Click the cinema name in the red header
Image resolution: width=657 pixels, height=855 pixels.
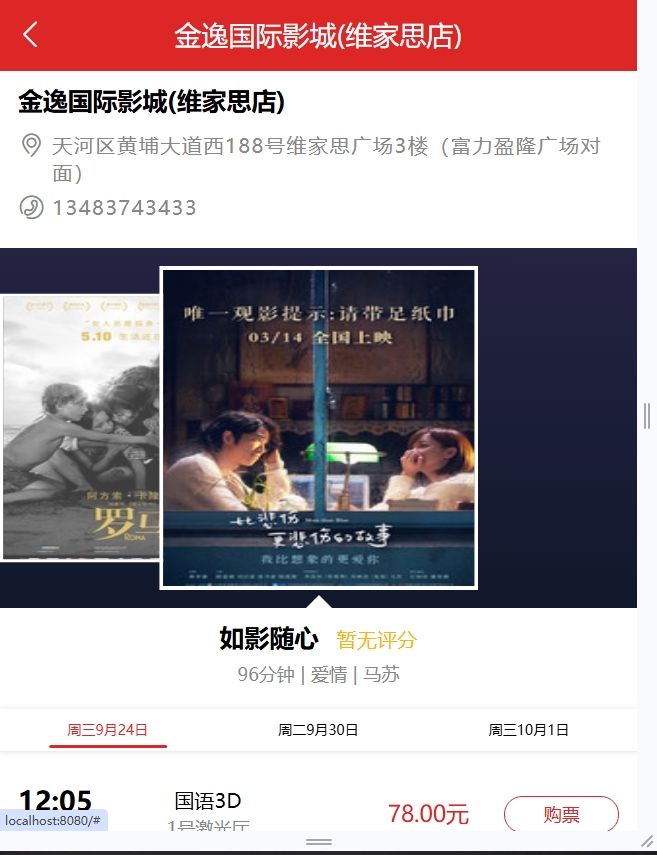pyautogui.click(x=318, y=36)
